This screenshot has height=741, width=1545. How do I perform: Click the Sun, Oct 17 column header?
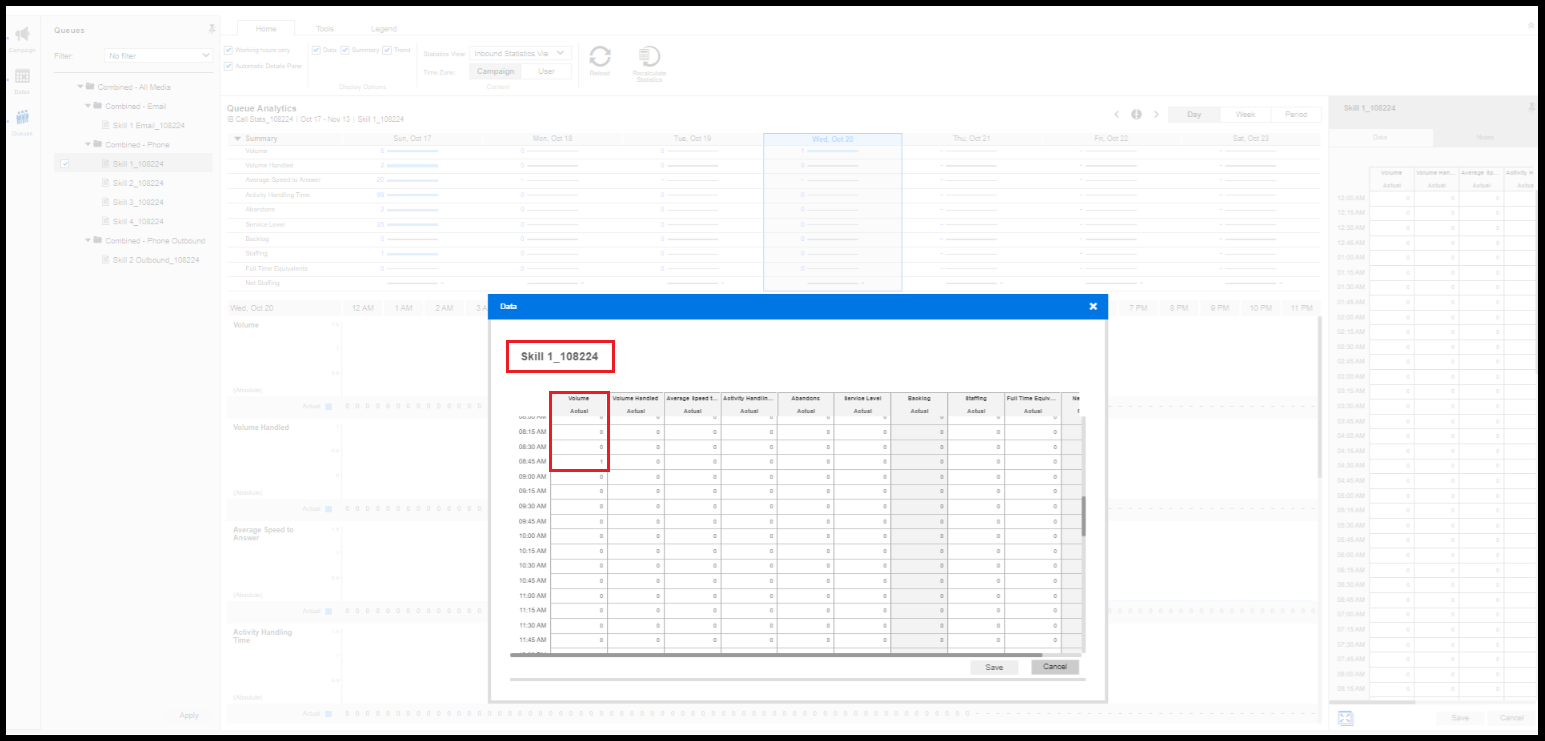[x=413, y=138]
